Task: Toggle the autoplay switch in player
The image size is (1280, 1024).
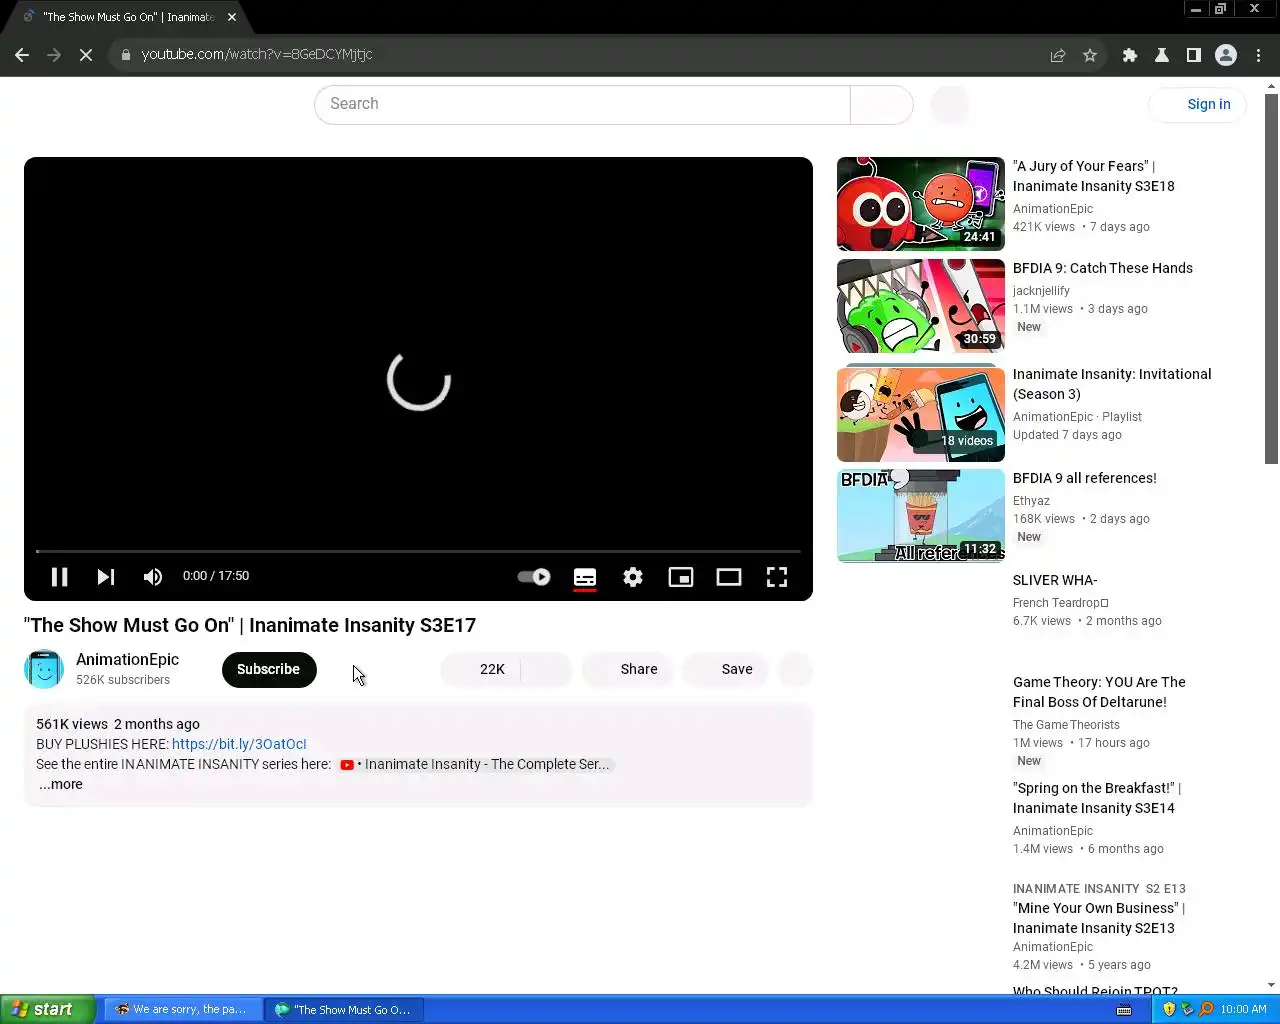Action: 534,577
